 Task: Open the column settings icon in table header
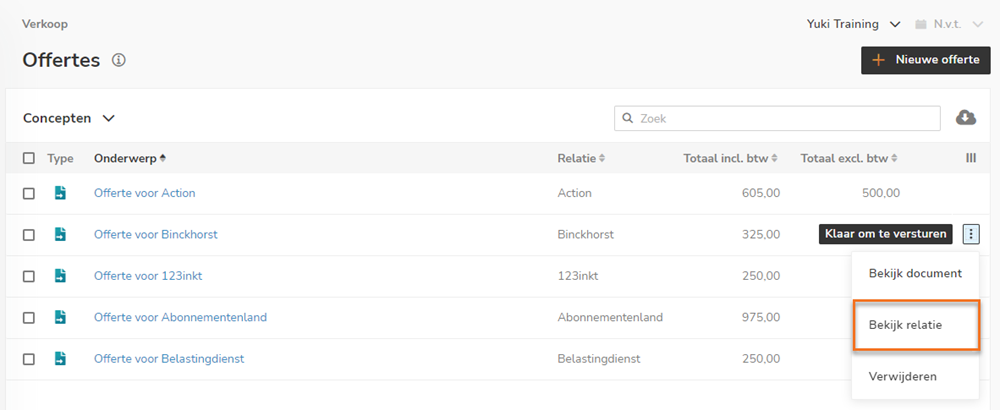(971, 158)
